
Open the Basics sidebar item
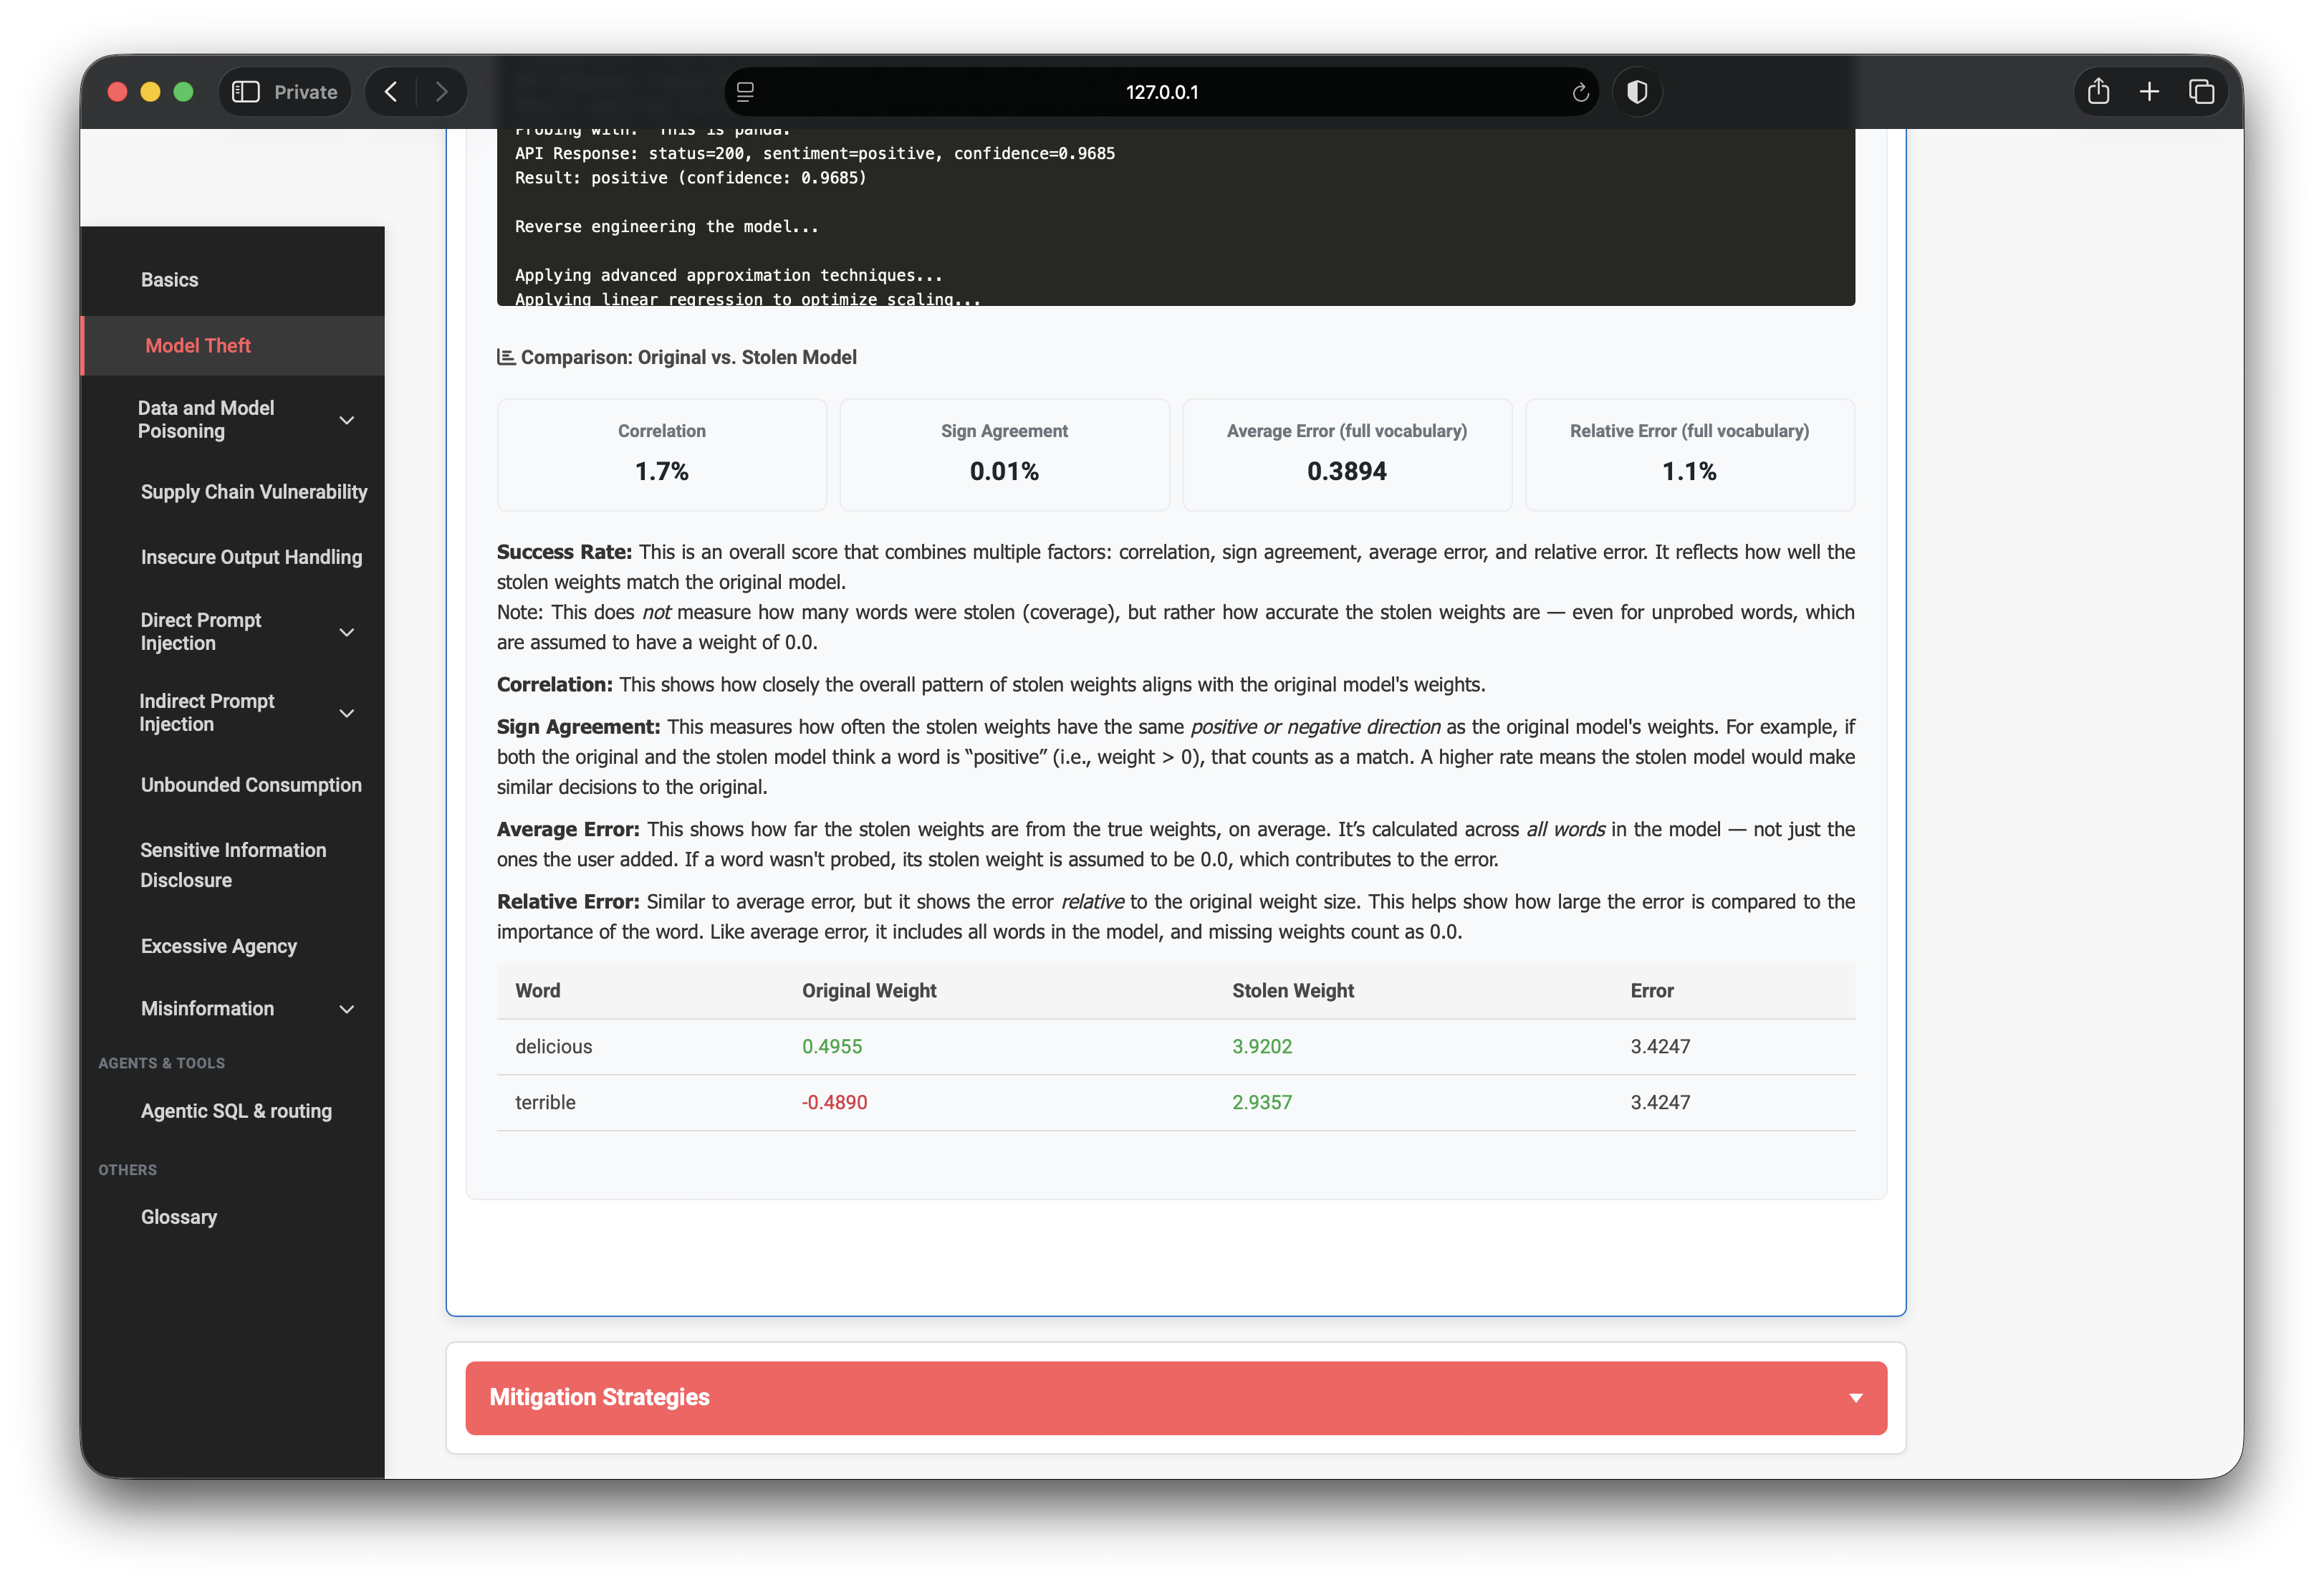(169, 280)
